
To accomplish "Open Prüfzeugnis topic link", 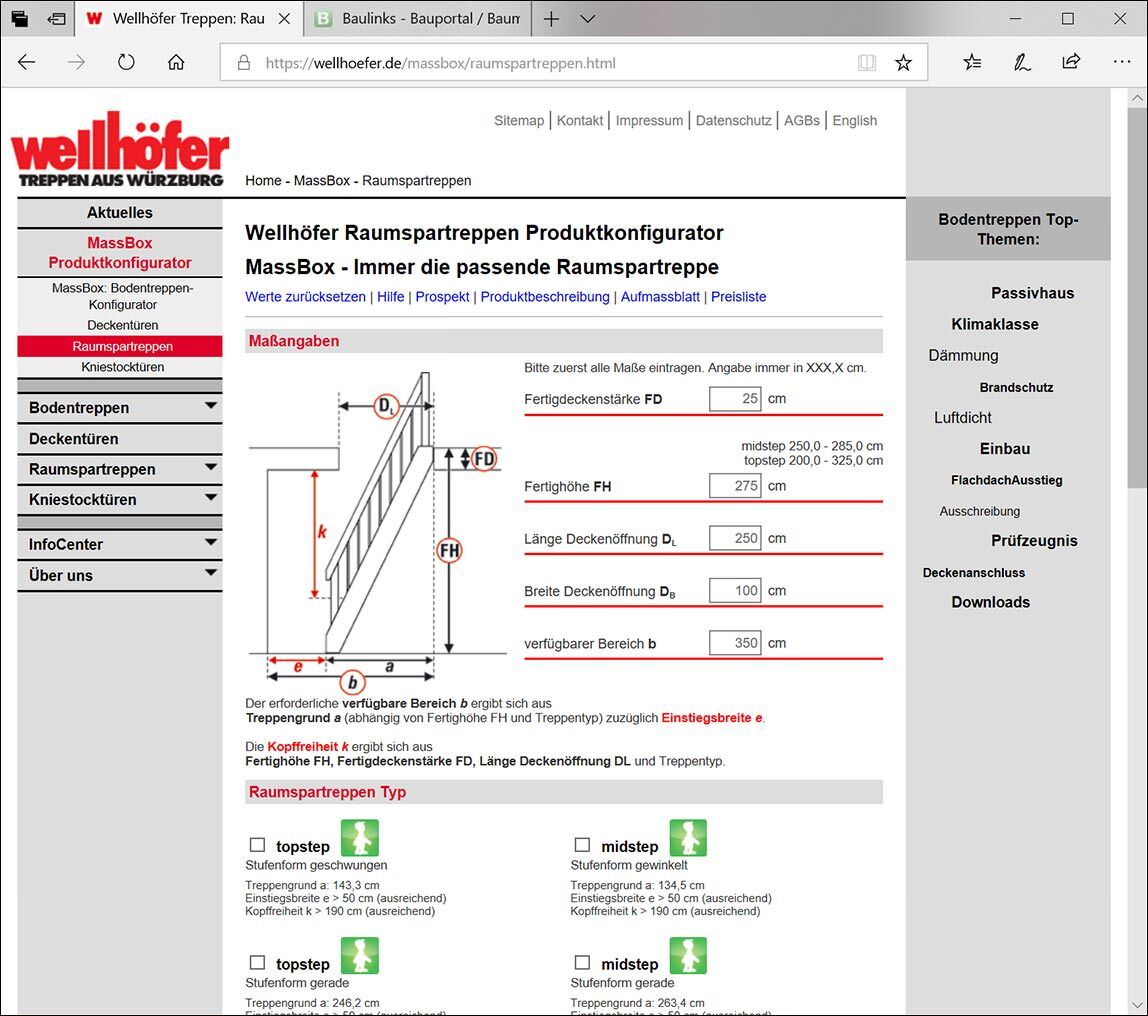I will (1034, 541).
